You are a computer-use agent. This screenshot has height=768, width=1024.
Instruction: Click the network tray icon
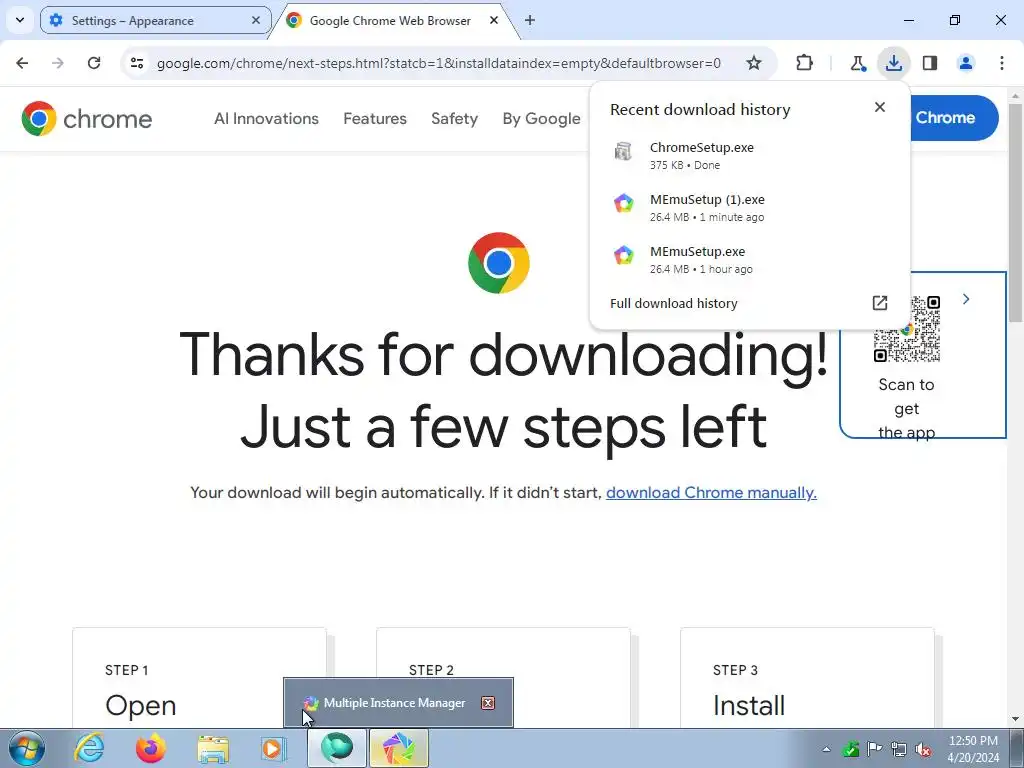click(x=899, y=749)
